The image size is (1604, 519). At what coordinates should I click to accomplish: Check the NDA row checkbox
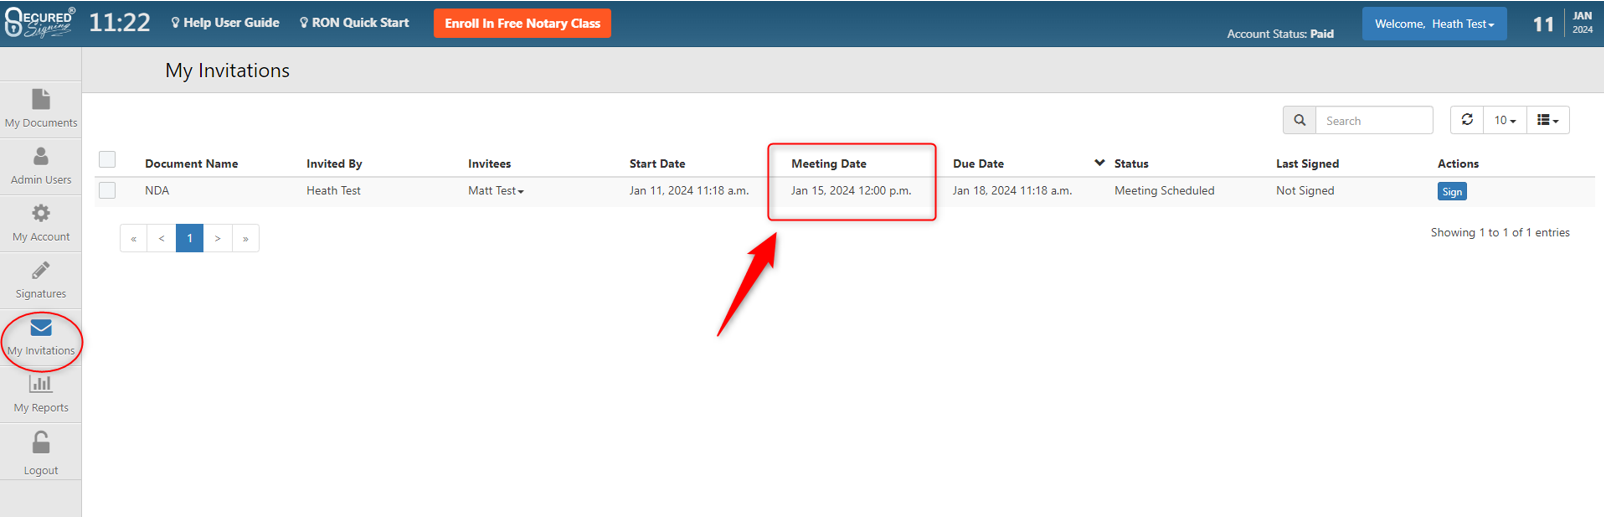coord(107,190)
